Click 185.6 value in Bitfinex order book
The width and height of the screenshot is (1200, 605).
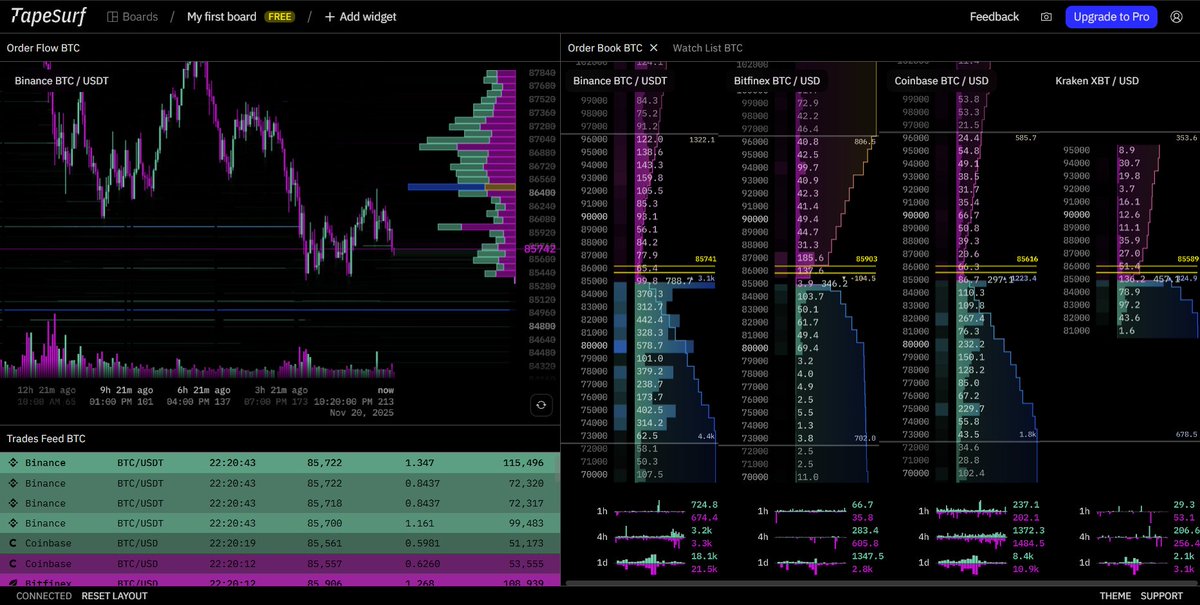pos(809,258)
